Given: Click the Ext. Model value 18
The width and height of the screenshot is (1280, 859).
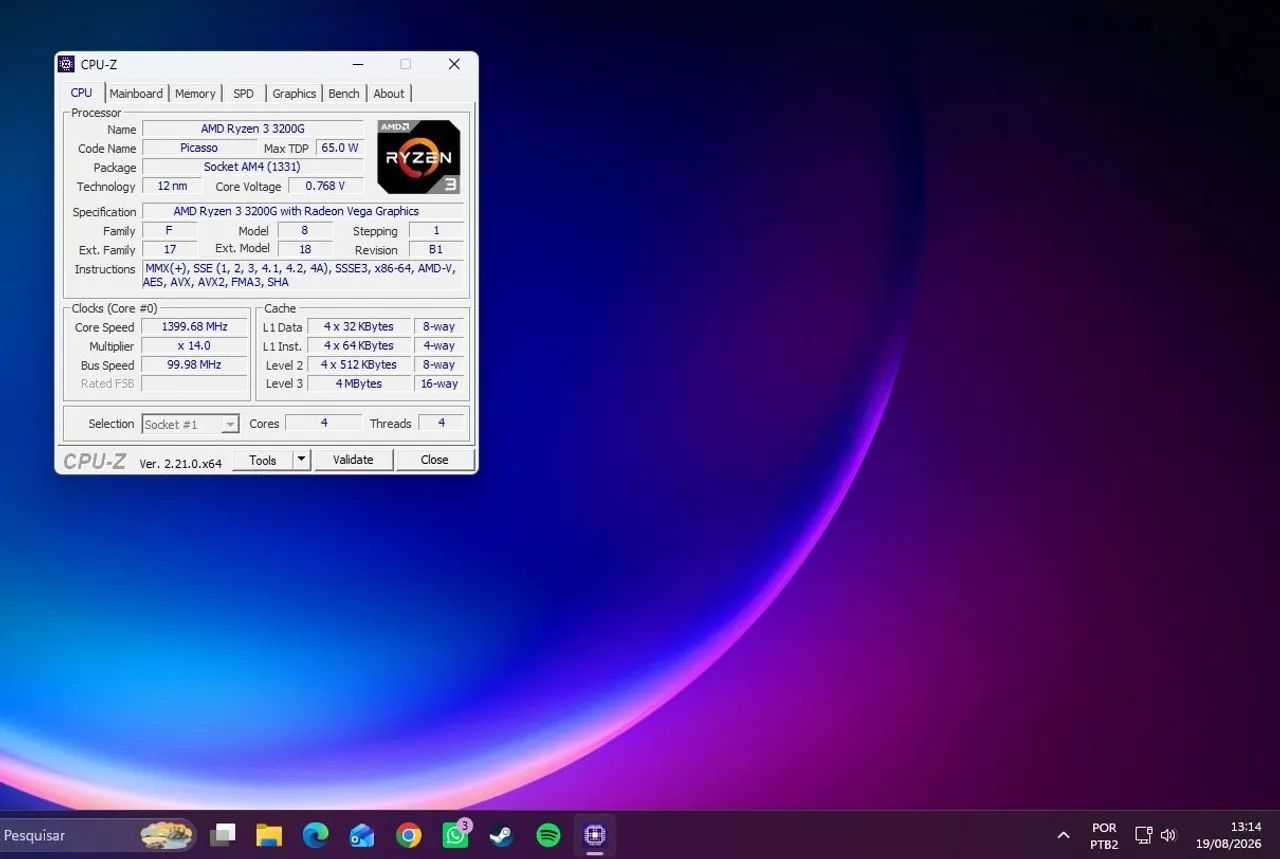Looking at the screenshot, I should click(305, 249).
